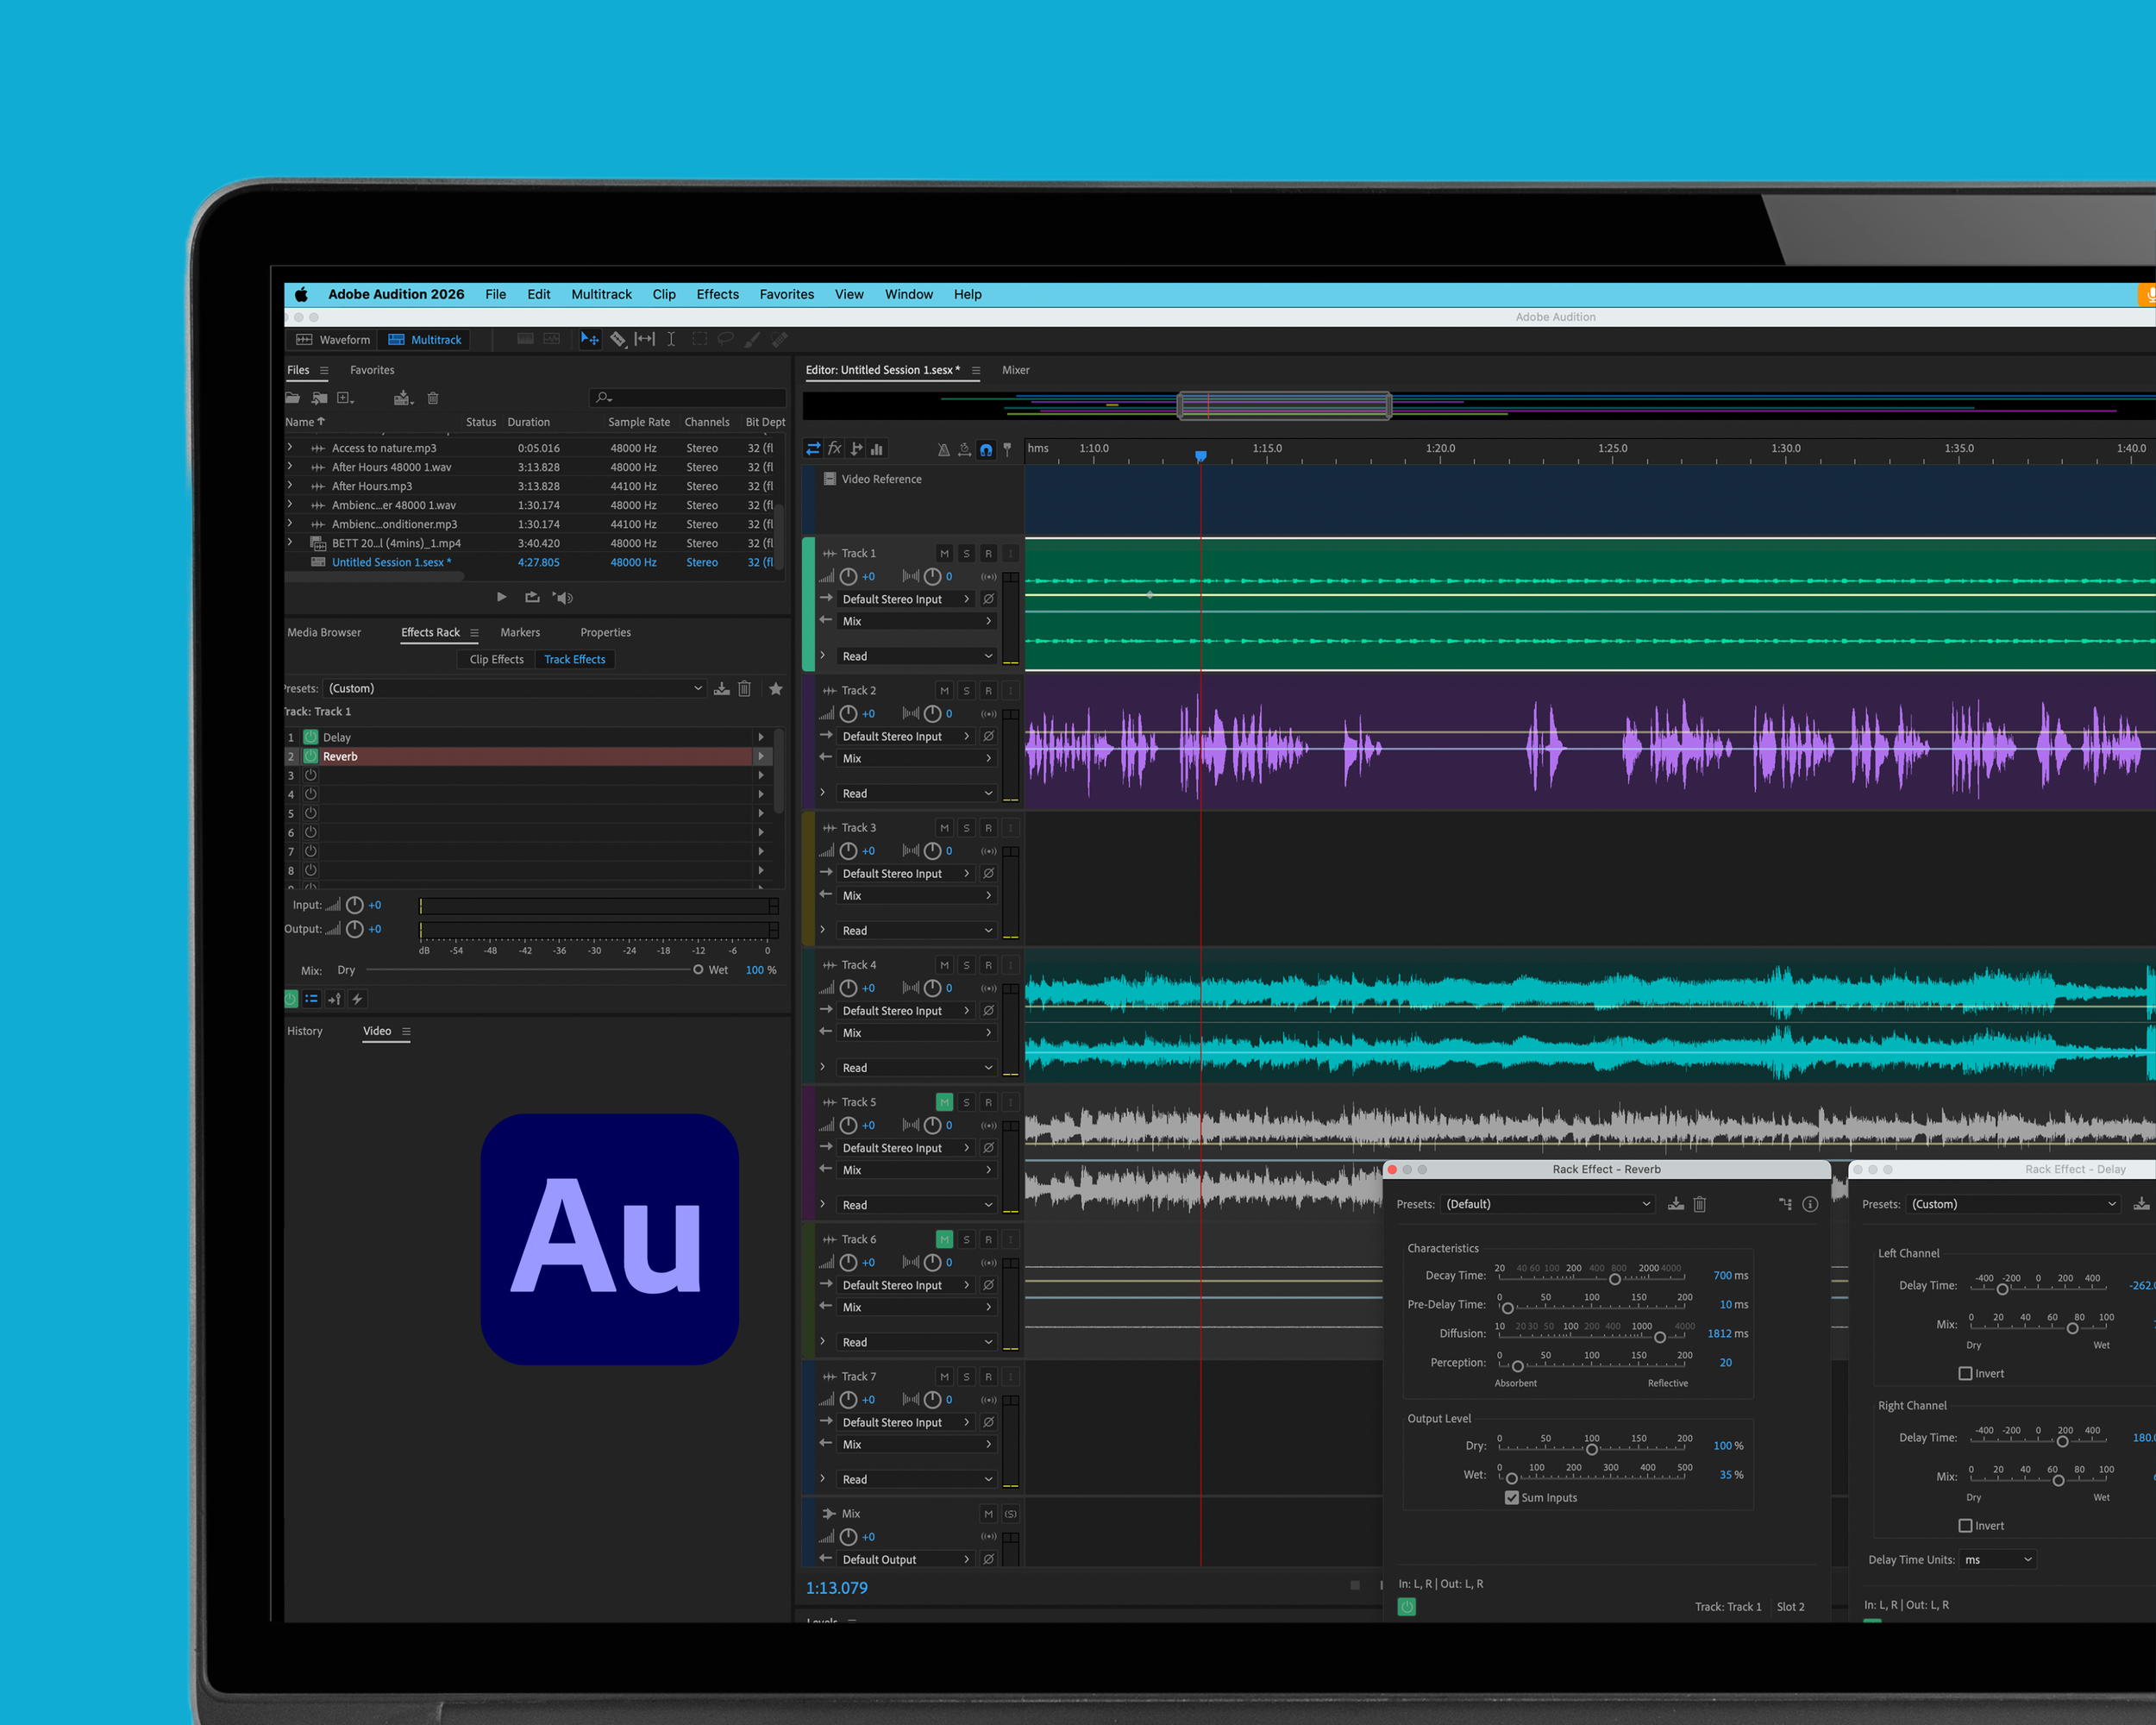Switch to the Mixer tab
The image size is (2156, 1725).
point(1015,370)
